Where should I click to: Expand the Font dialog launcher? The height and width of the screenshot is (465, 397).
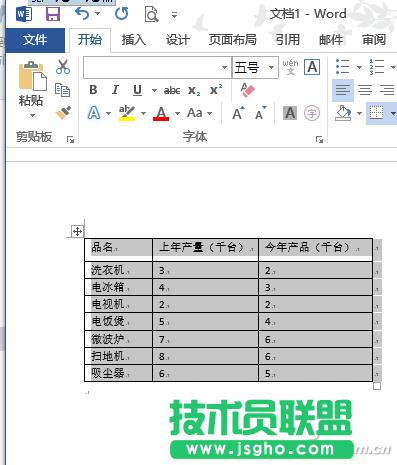(x=319, y=140)
